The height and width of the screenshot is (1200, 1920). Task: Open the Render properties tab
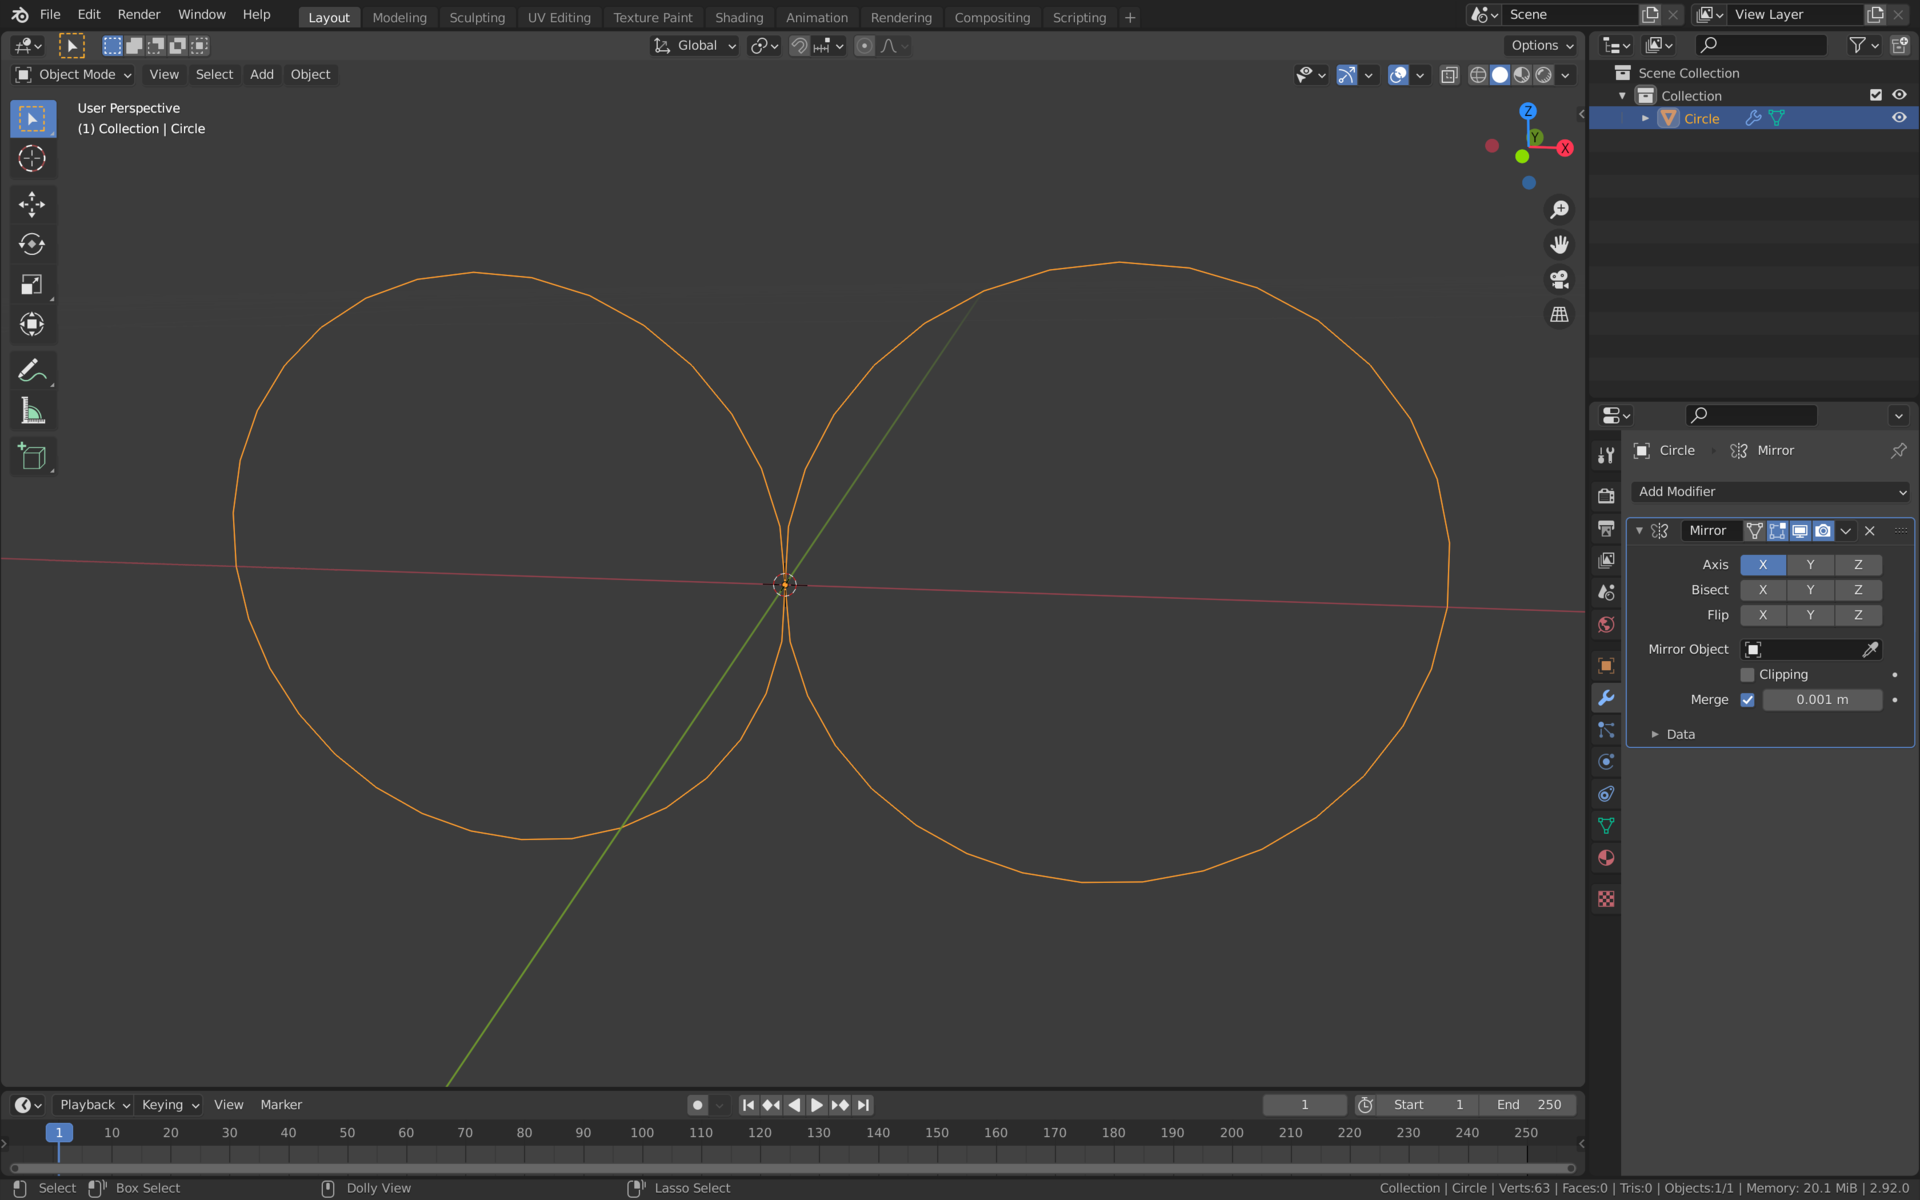click(1606, 496)
